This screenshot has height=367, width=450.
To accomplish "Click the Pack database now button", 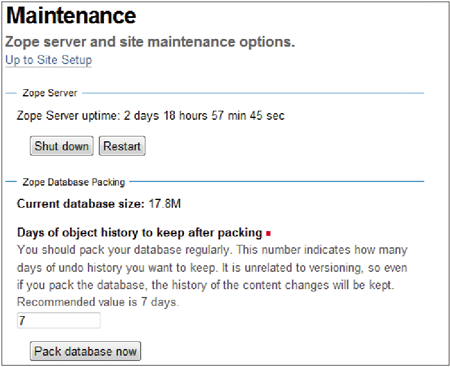I will pos(85,351).
